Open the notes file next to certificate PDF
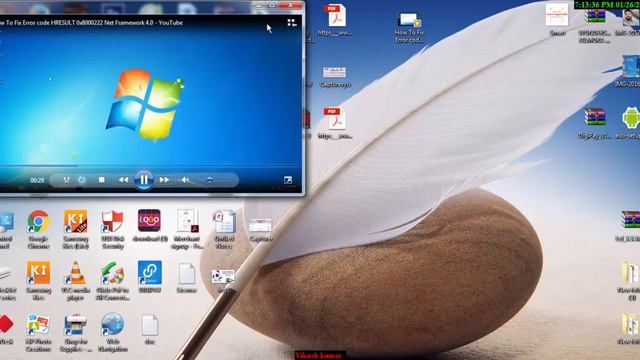The width and height of the screenshot is (640, 360). pyautogui.click(x=224, y=229)
